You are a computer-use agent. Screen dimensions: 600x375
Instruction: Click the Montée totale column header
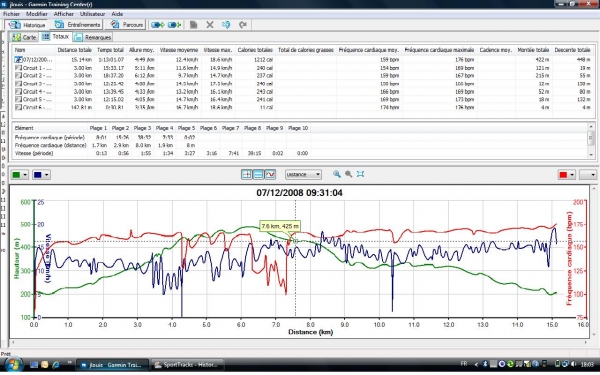click(x=533, y=50)
